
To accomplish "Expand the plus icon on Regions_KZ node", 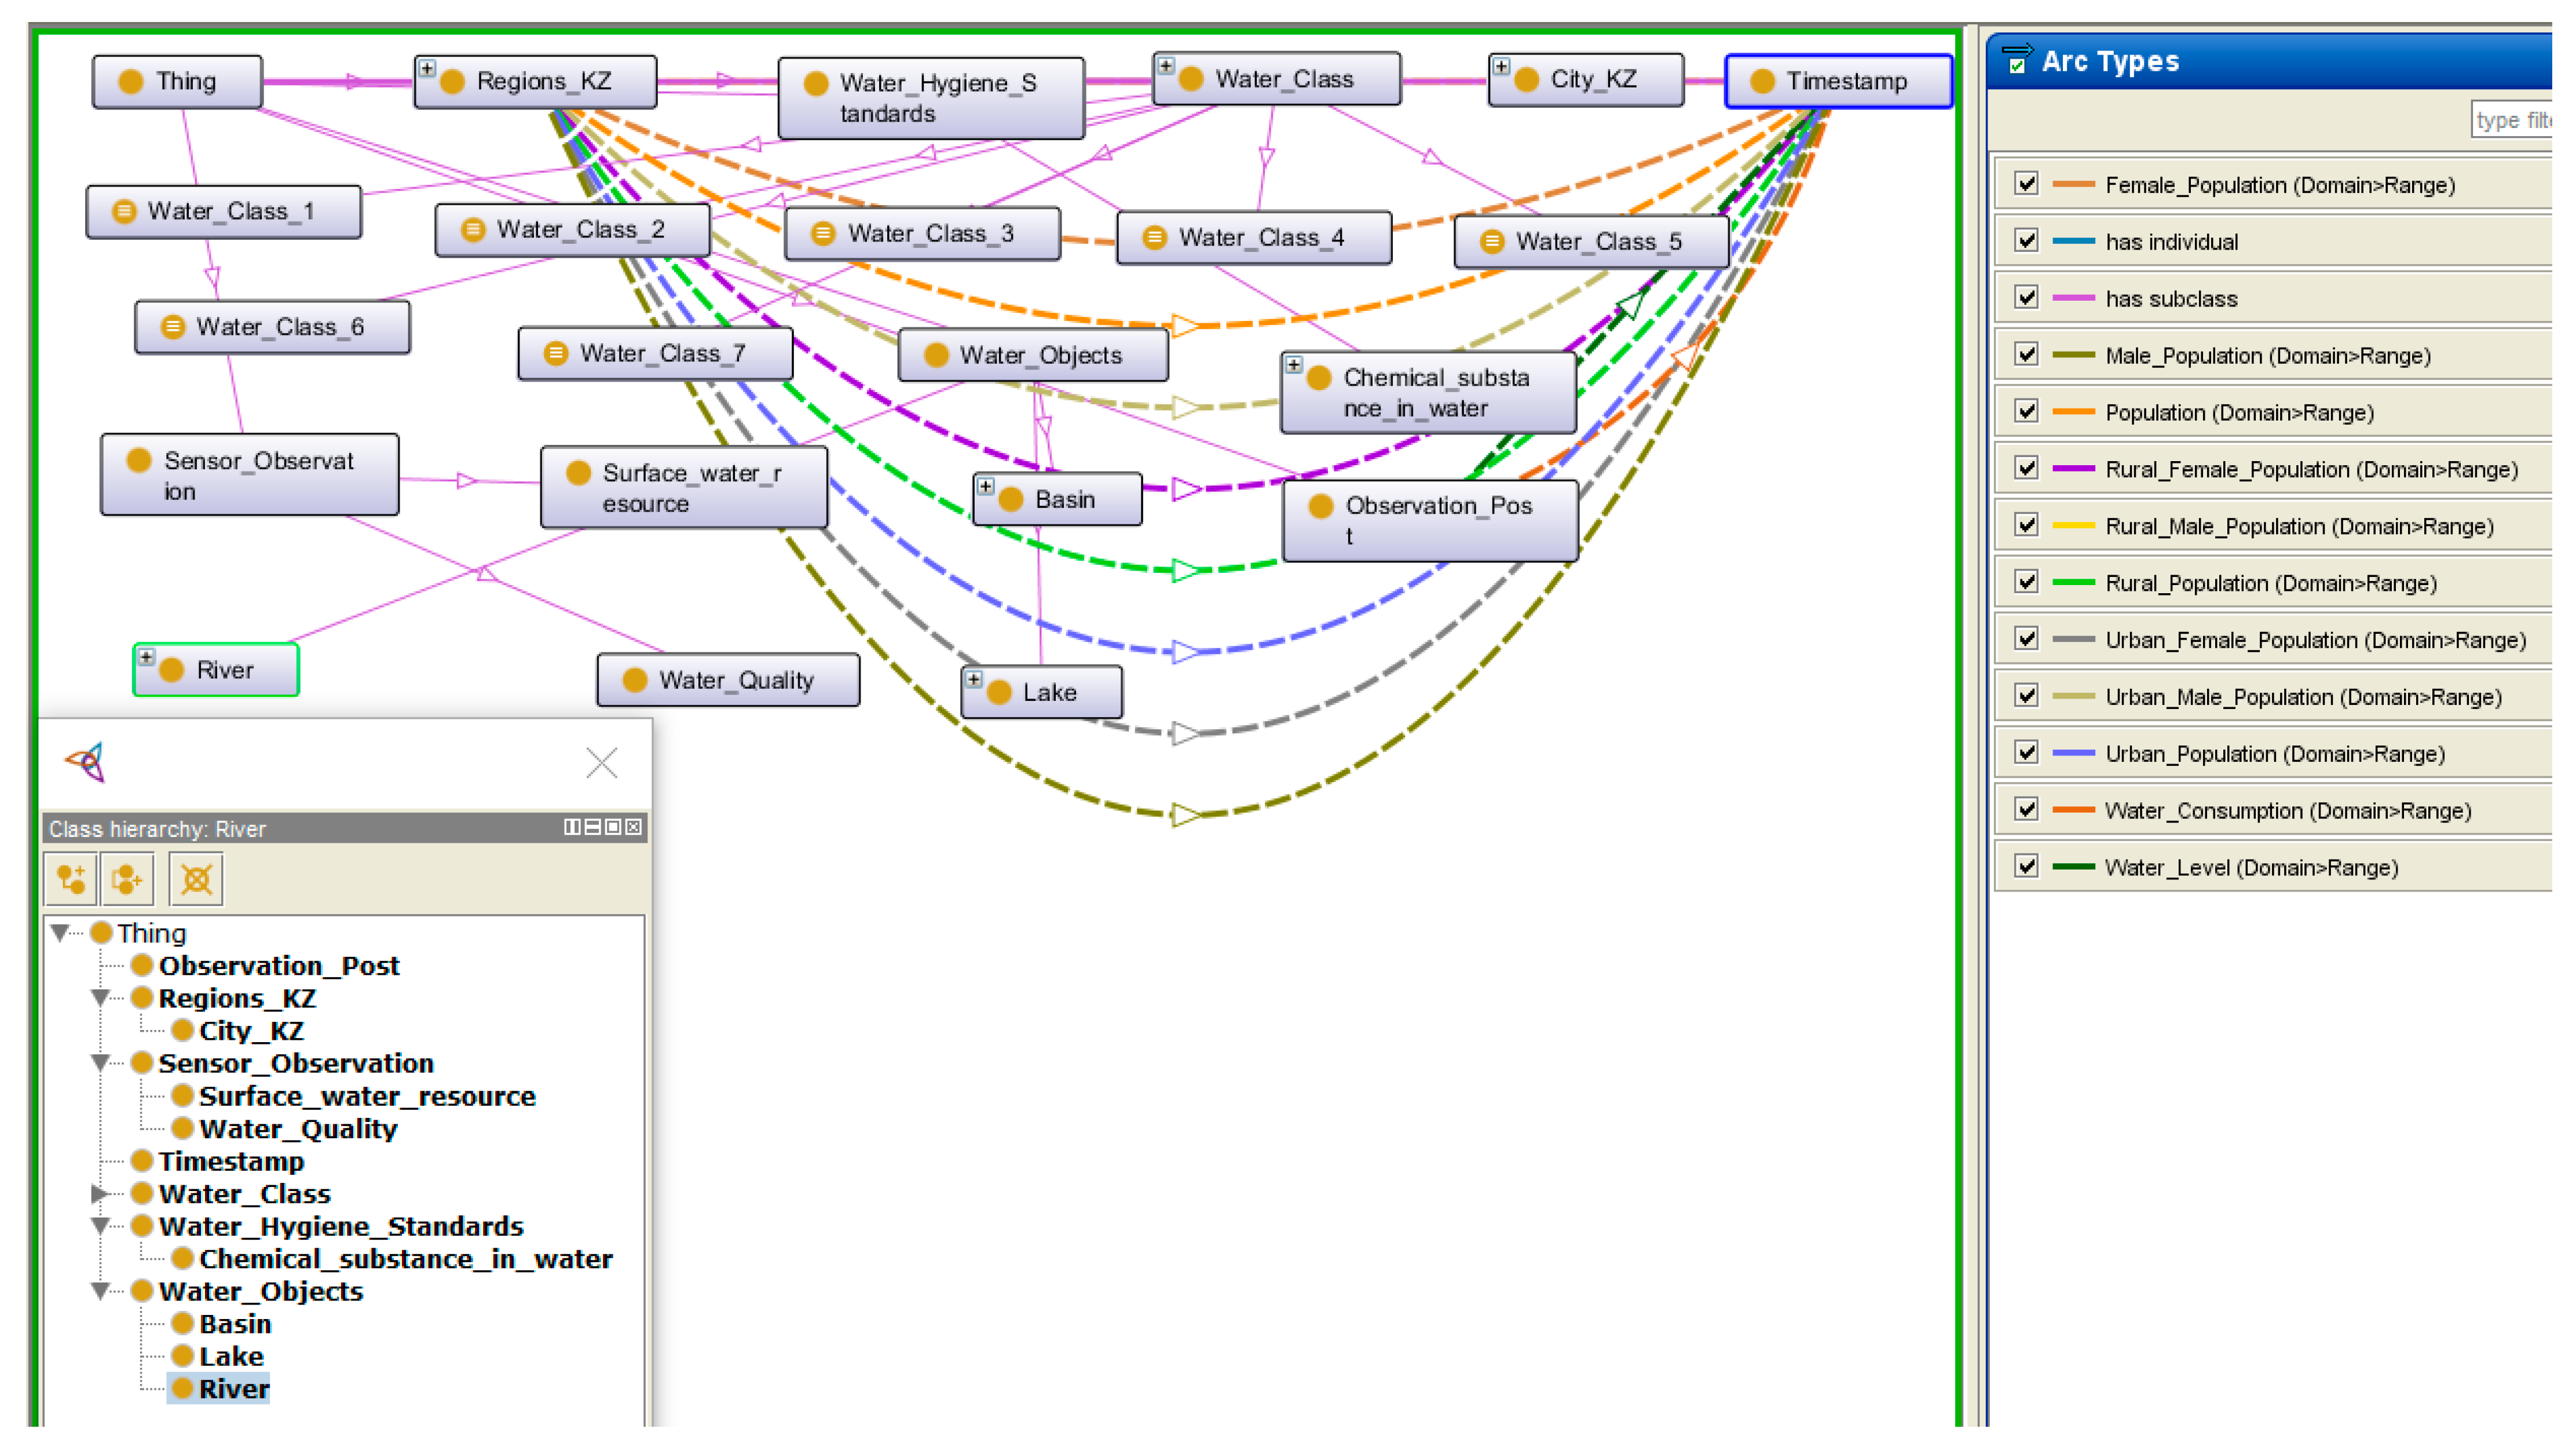I will 427,68.
